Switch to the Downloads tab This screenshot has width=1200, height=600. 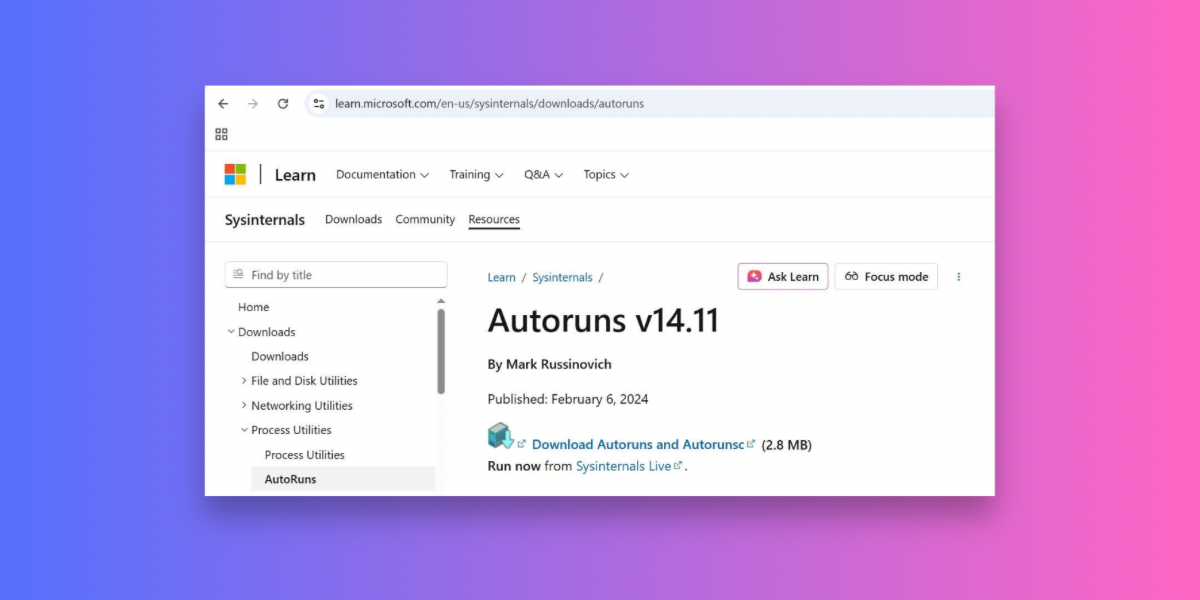click(x=353, y=219)
